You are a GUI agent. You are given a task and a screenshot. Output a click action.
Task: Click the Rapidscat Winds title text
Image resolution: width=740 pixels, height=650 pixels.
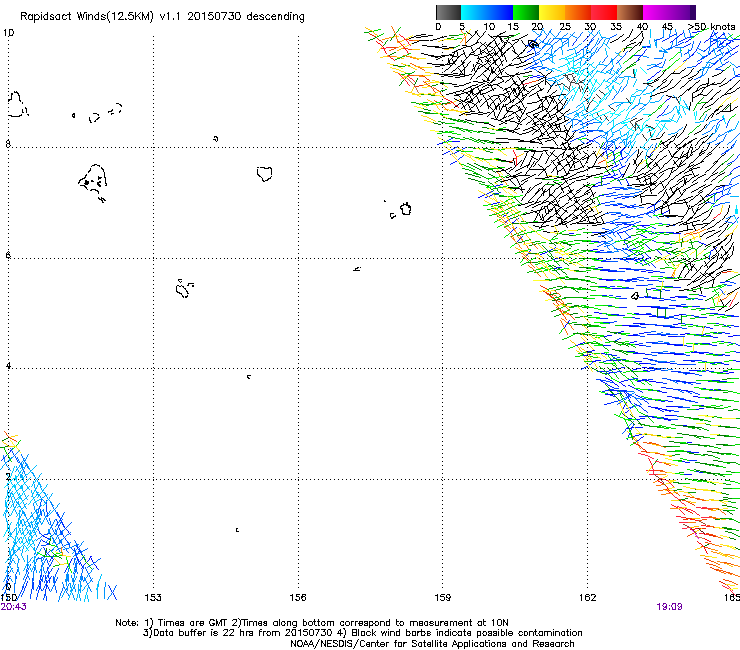click(162, 17)
